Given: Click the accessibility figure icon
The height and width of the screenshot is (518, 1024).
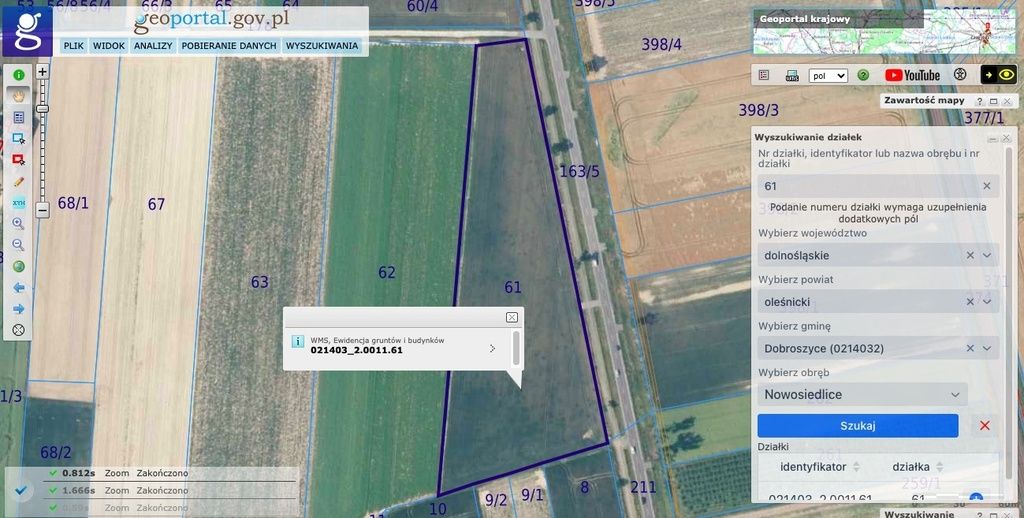Looking at the screenshot, I should pos(960,74).
